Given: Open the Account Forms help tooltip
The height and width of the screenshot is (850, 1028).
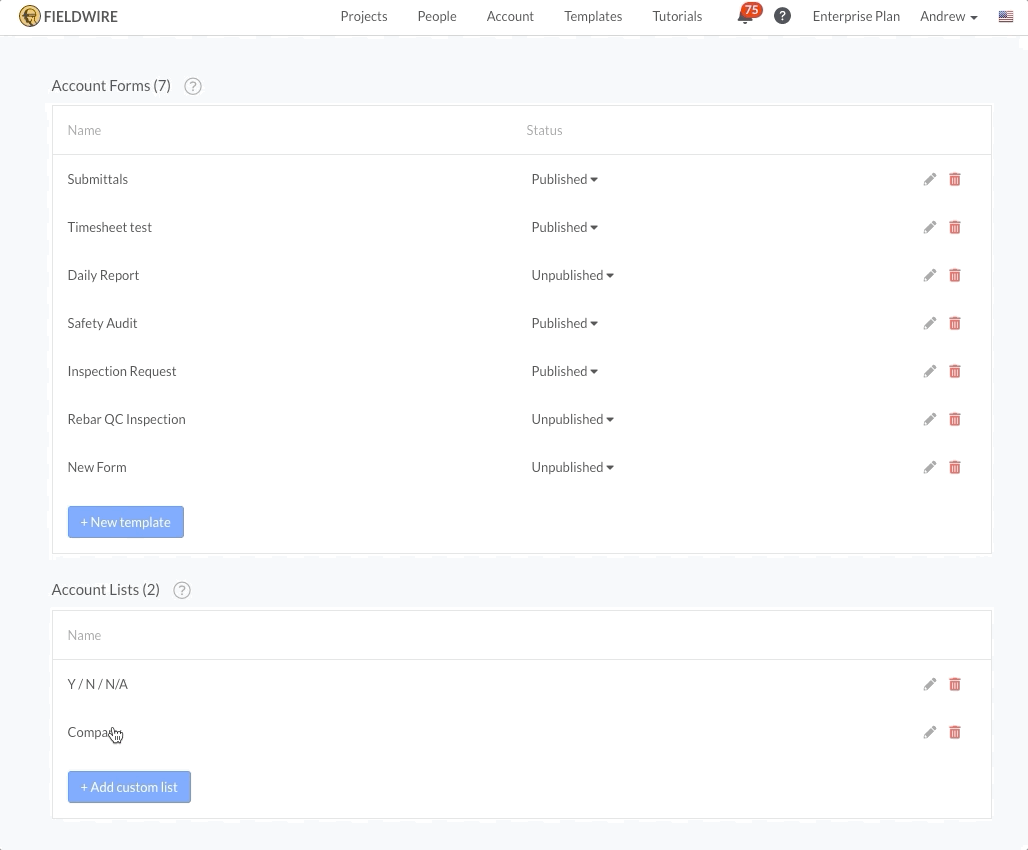Looking at the screenshot, I should click(192, 86).
